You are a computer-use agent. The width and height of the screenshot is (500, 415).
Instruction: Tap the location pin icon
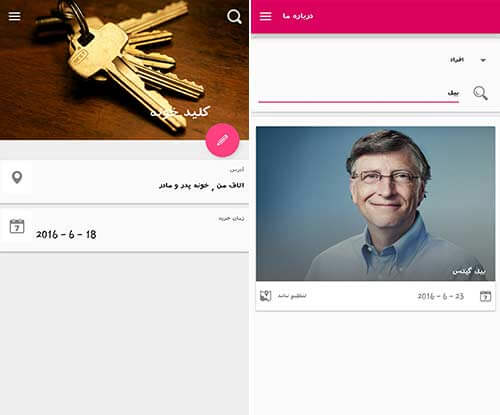coord(17,177)
